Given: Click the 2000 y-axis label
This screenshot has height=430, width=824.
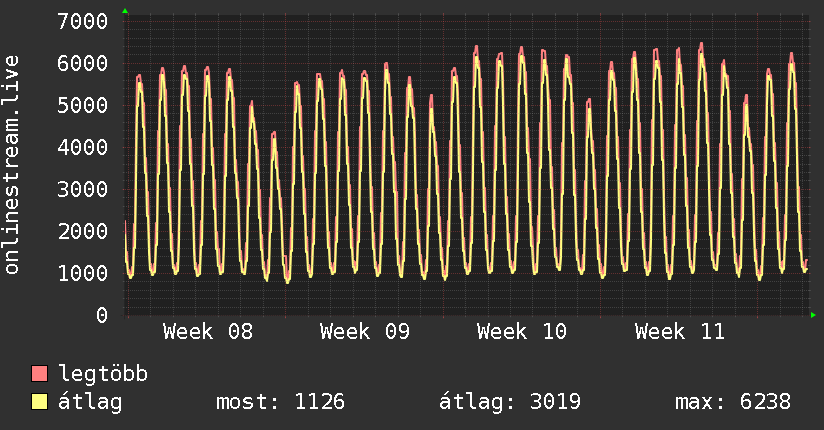Looking at the screenshot, I should click(x=83, y=231).
